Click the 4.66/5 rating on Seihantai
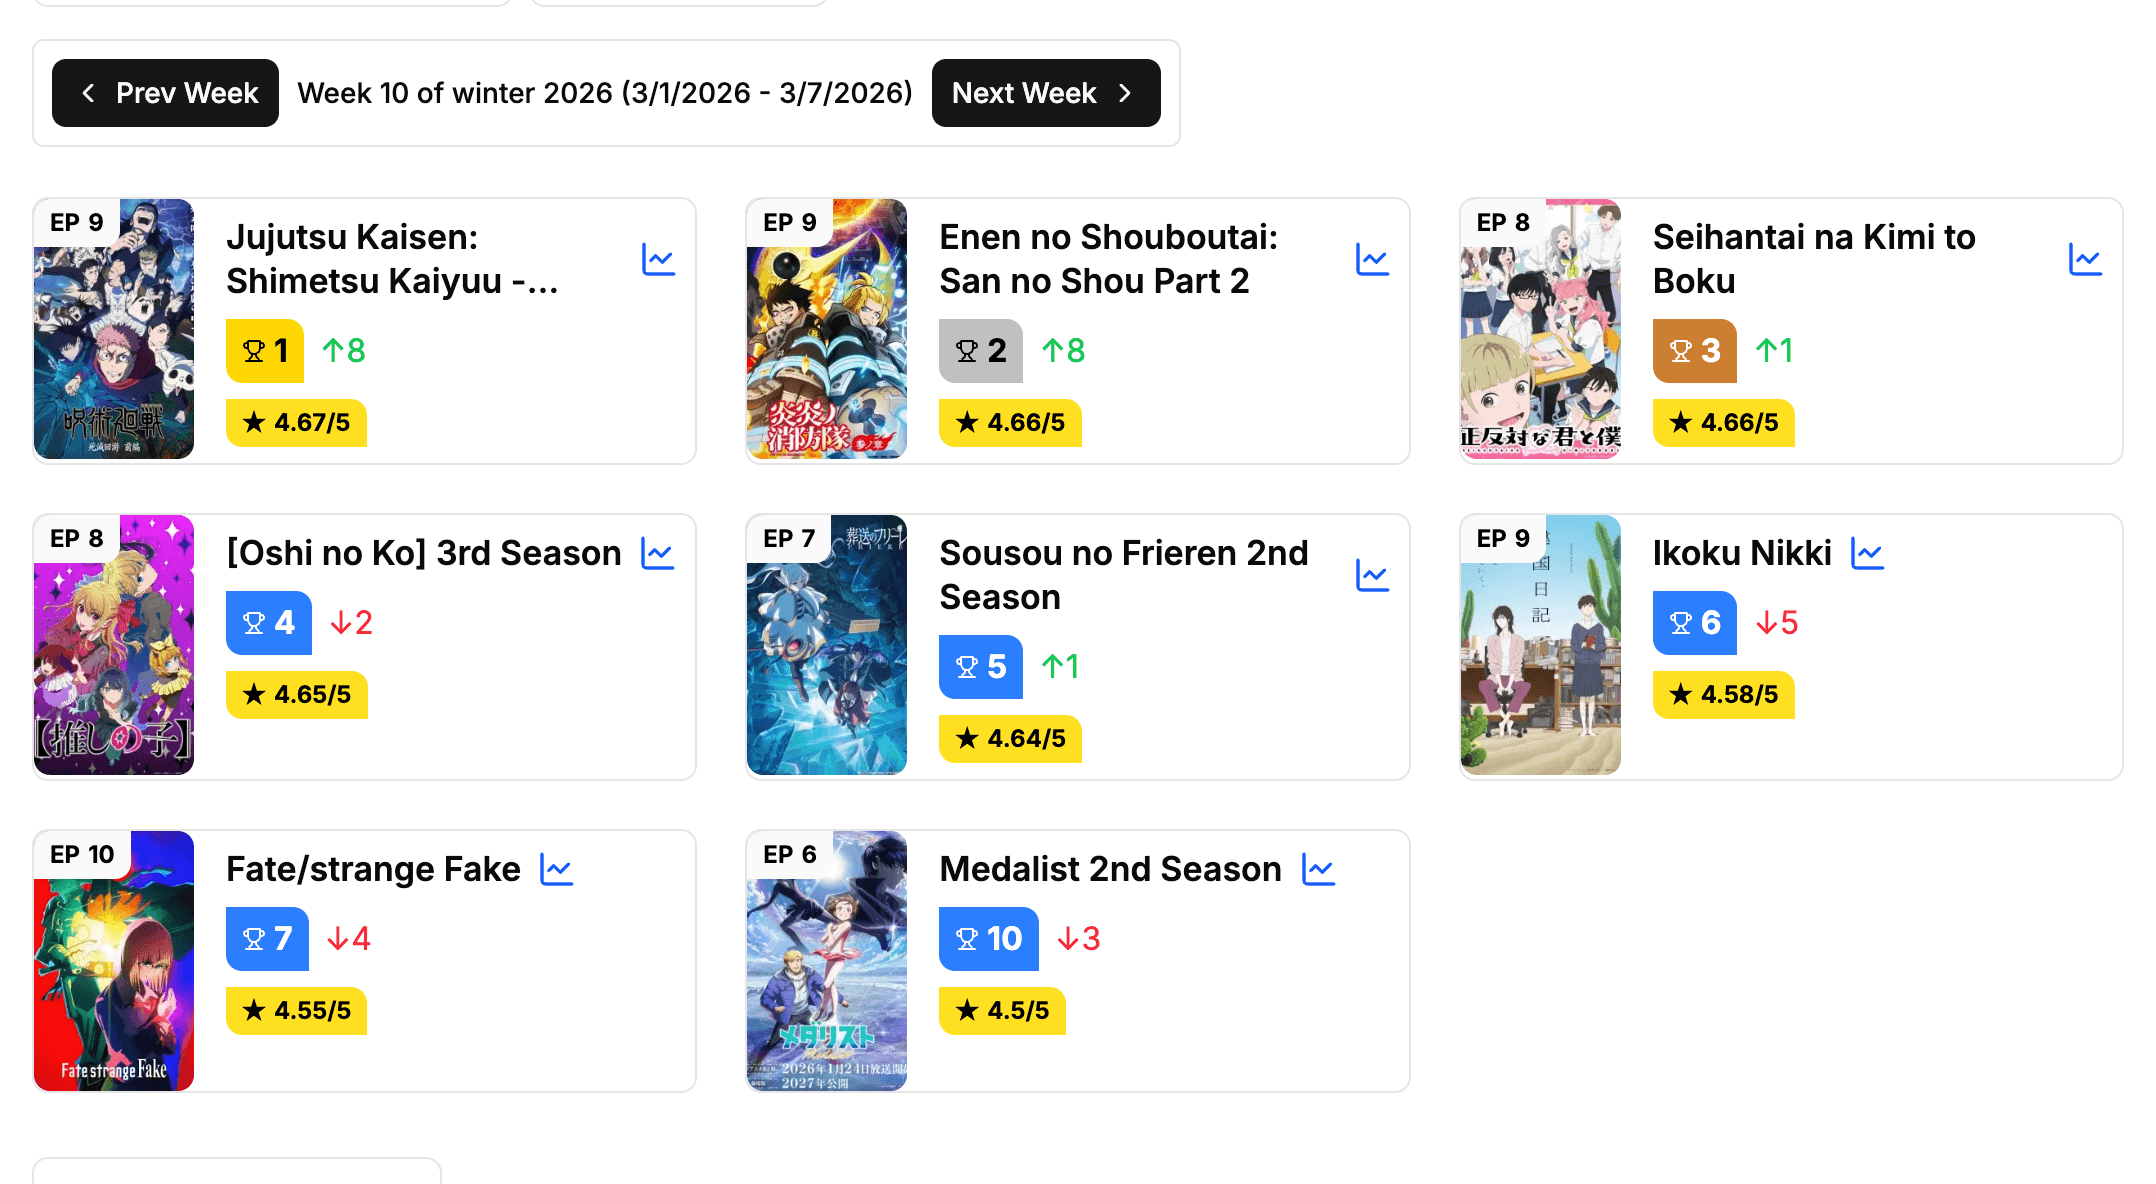Viewport: 2156px width, 1184px height. point(1723,423)
